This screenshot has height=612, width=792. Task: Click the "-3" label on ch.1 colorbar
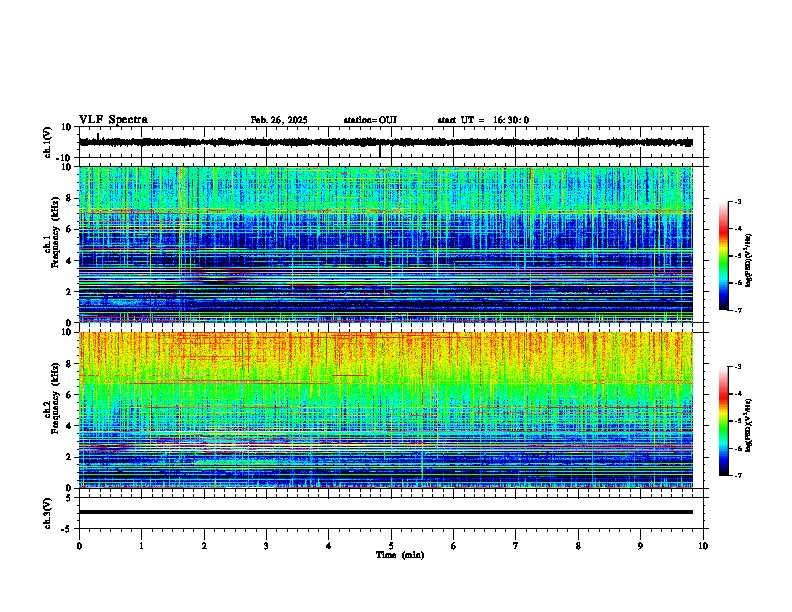(738, 201)
